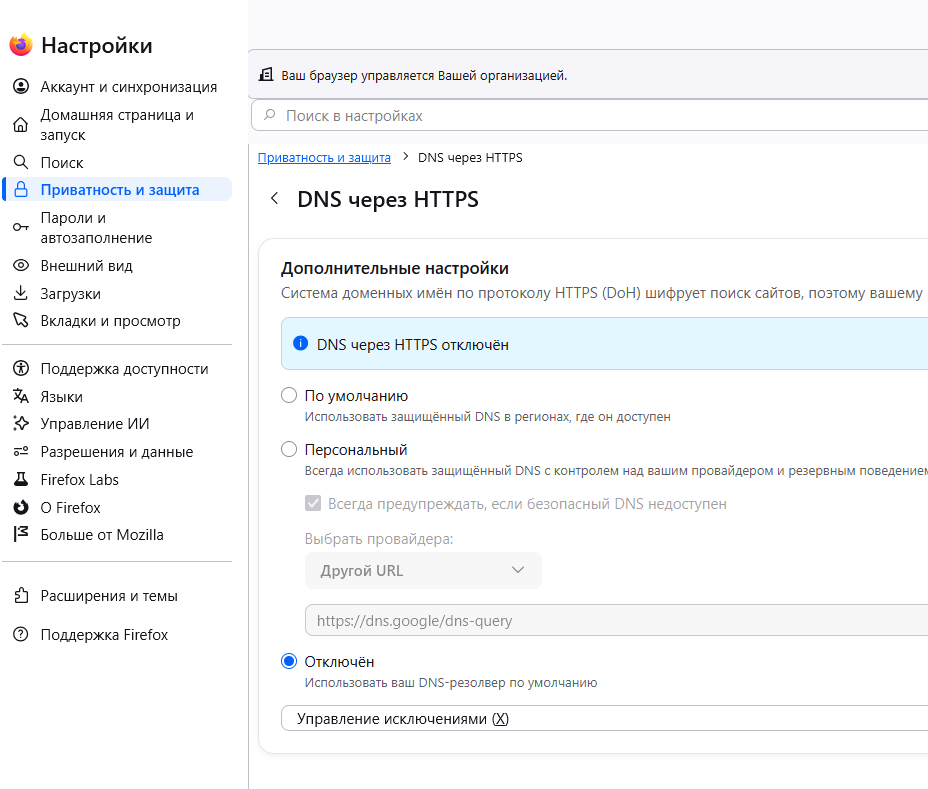928x789 pixels.
Task: Focus the Поиск в настройках search field
Action: 589,115
